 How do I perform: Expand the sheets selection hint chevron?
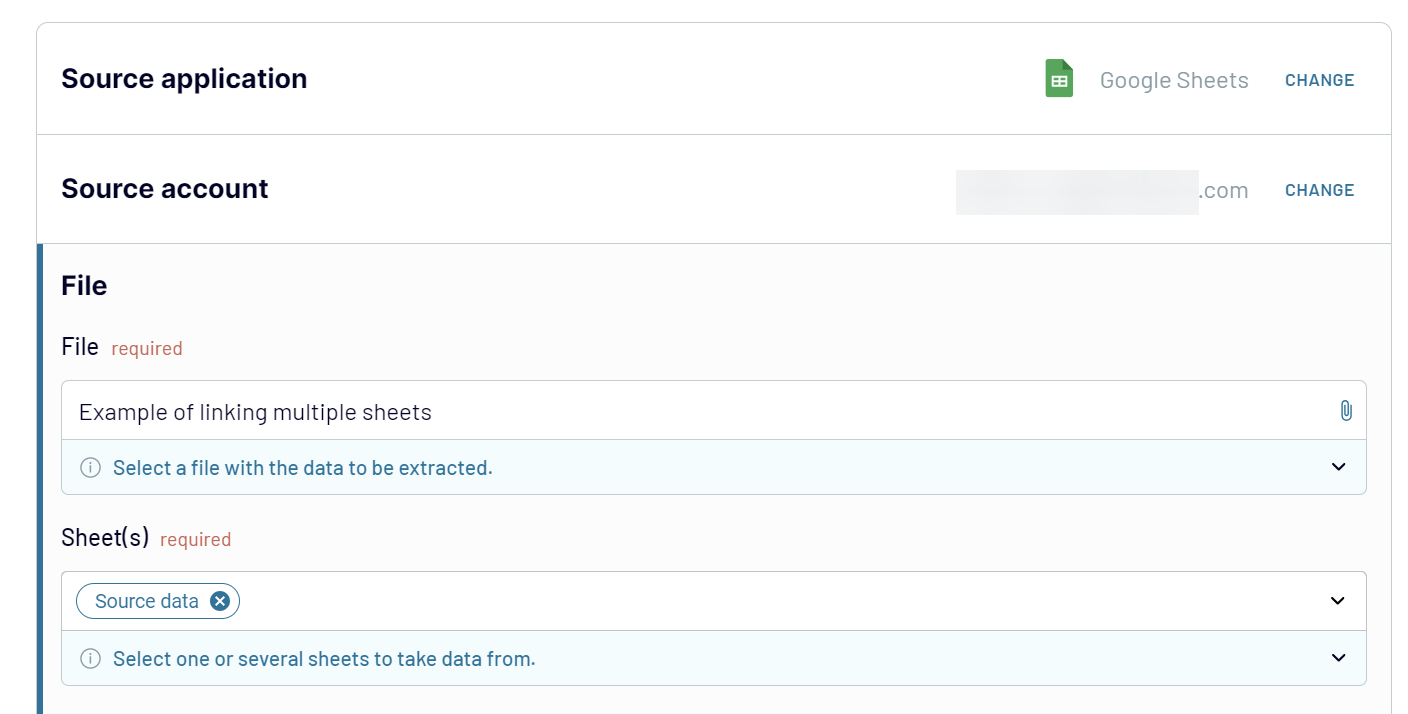click(x=1338, y=658)
